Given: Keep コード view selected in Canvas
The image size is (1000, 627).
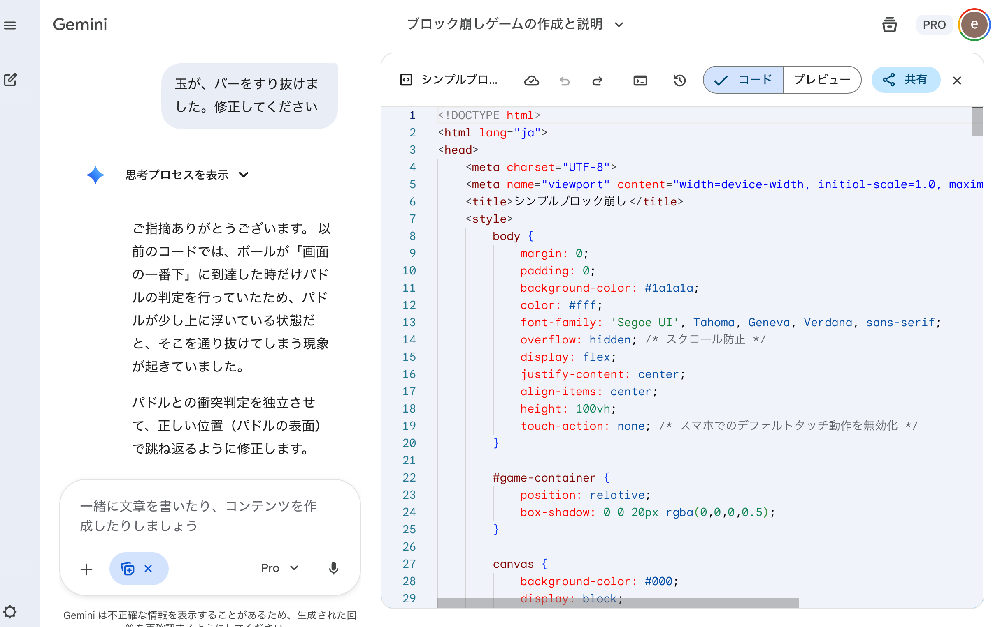Looking at the screenshot, I should click(743, 80).
